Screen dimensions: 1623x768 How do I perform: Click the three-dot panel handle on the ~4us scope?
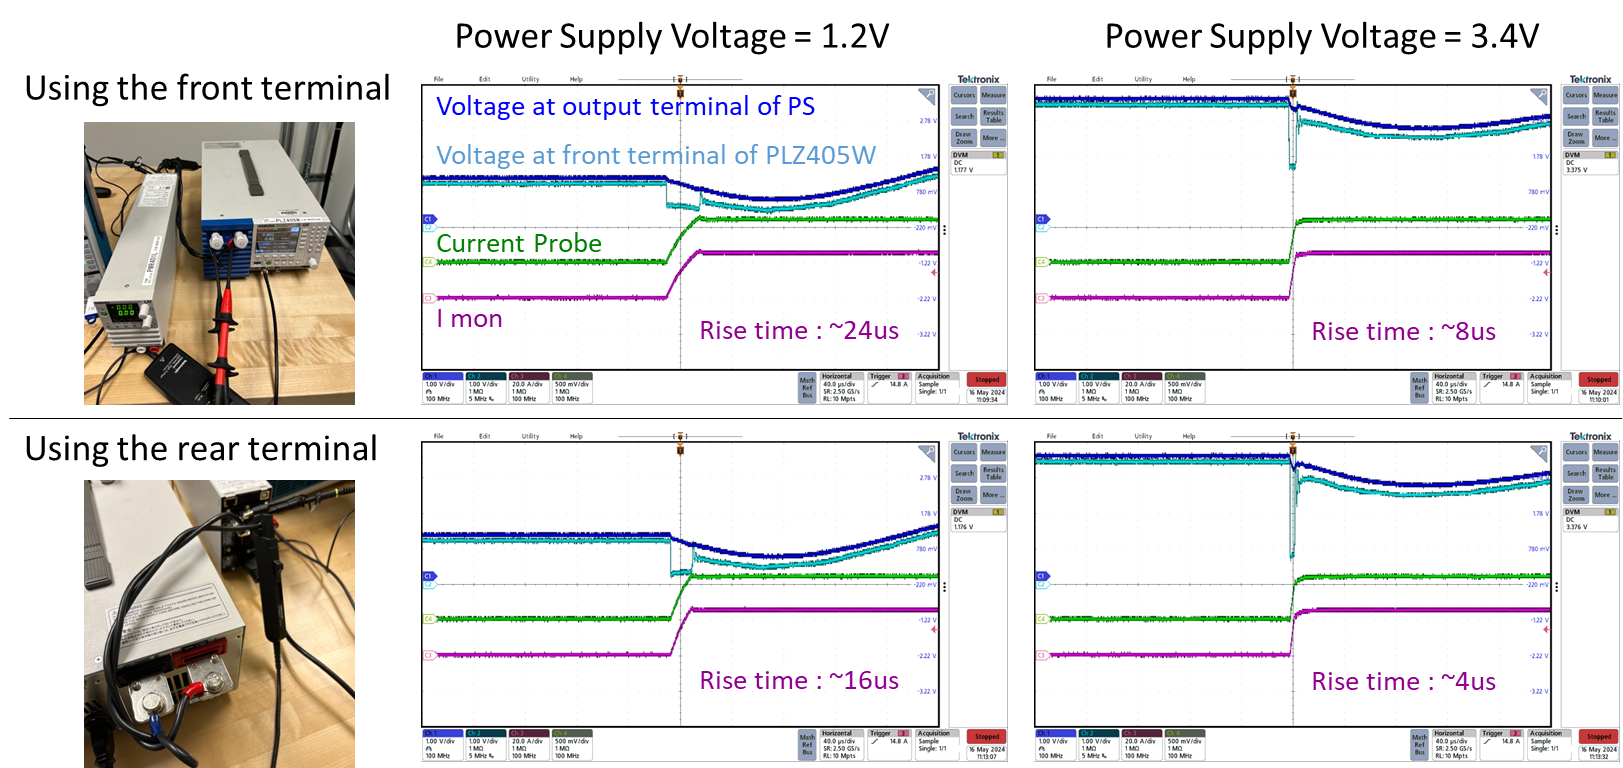(x=1556, y=587)
